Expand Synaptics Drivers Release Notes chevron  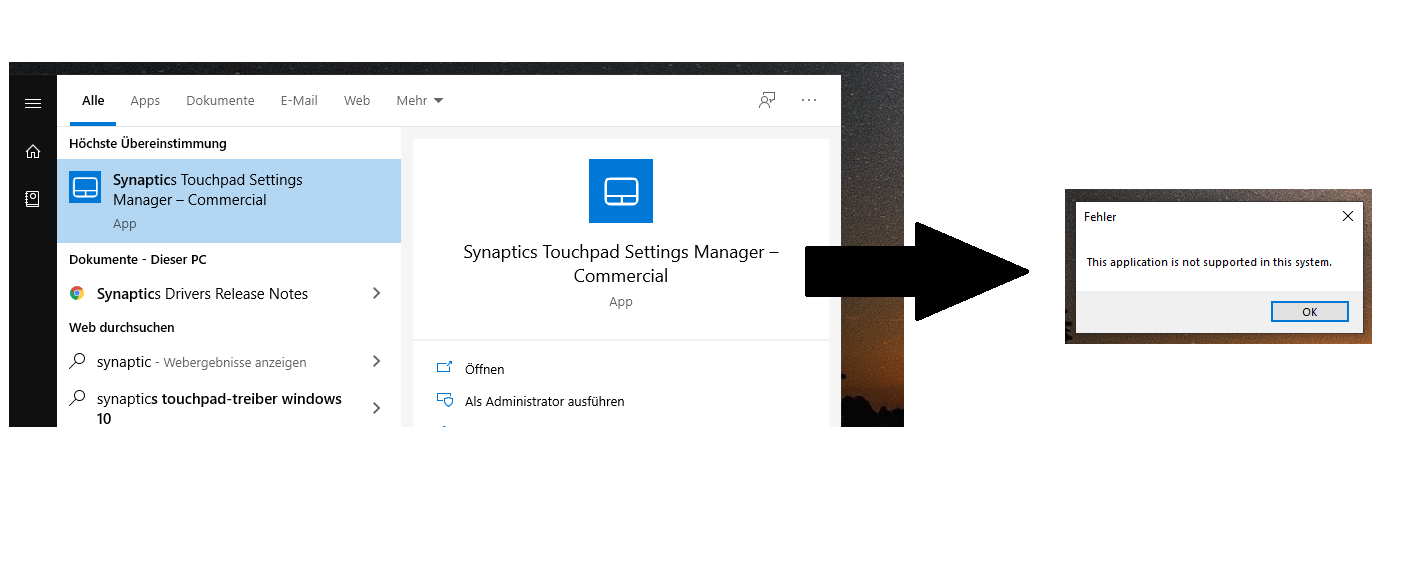377,293
